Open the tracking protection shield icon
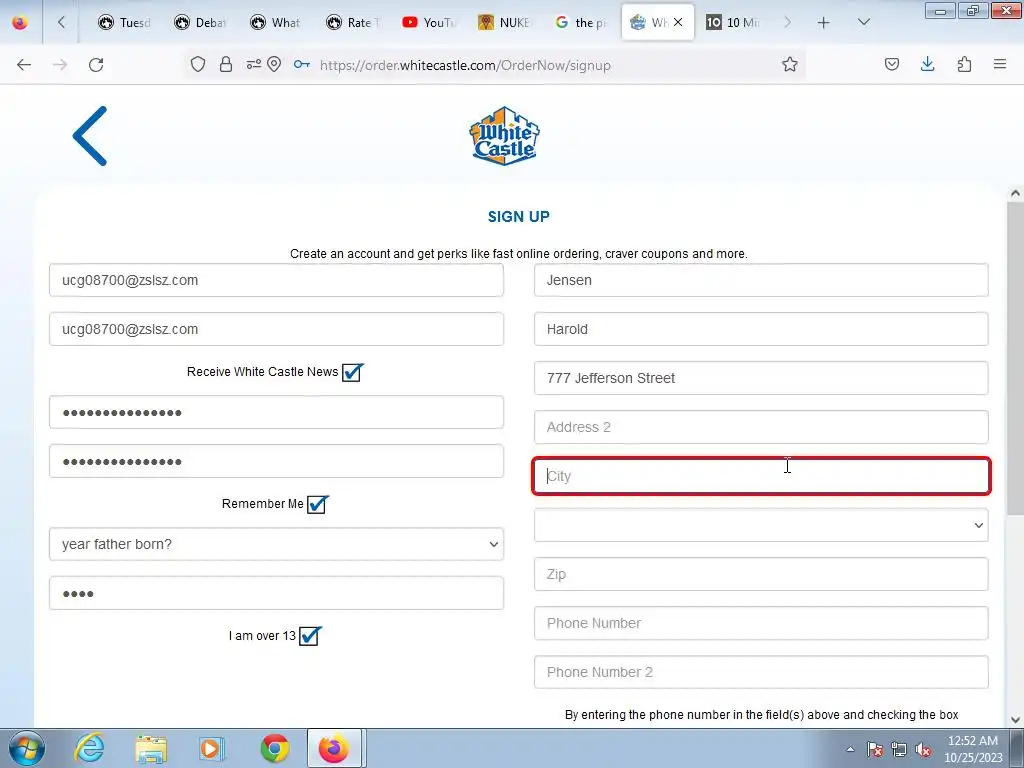The height and width of the screenshot is (768, 1024). [198, 65]
